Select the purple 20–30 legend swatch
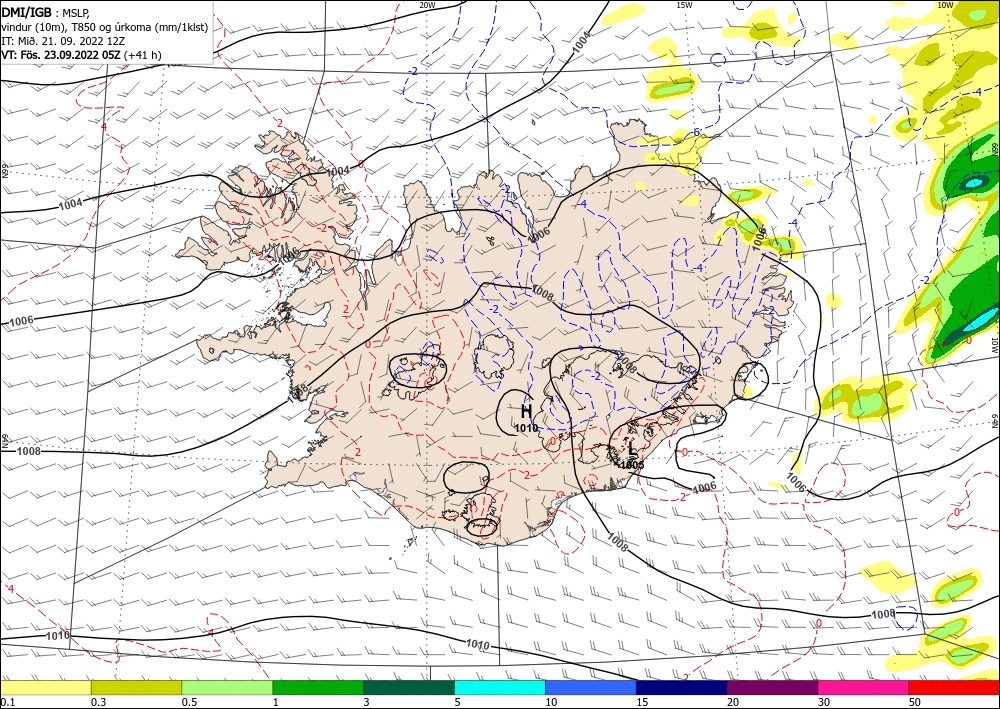 (x=772, y=687)
